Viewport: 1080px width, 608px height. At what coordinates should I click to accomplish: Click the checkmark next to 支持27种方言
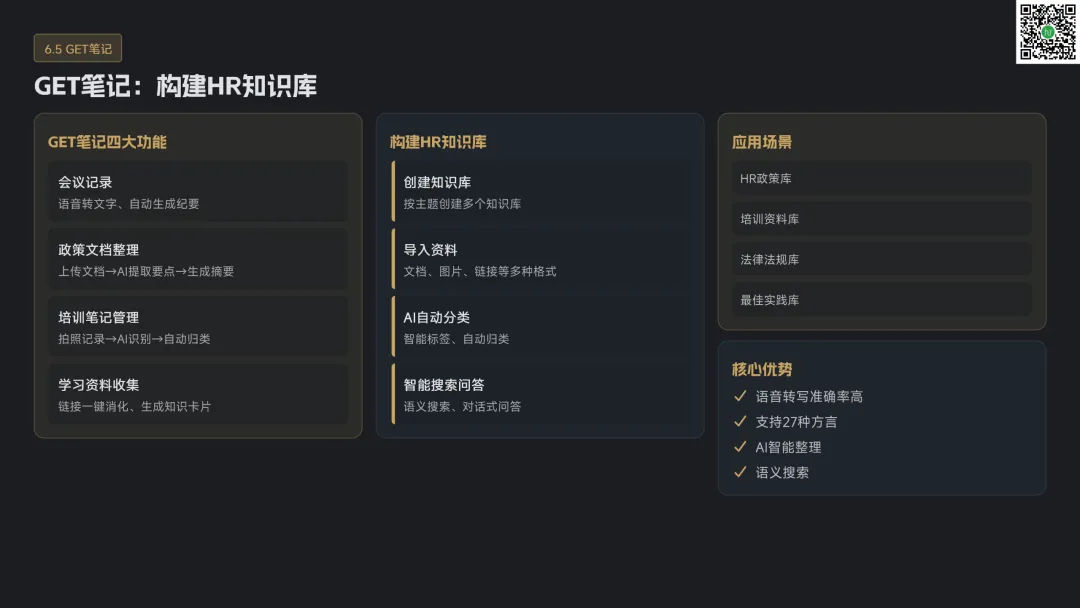pyautogui.click(x=740, y=421)
